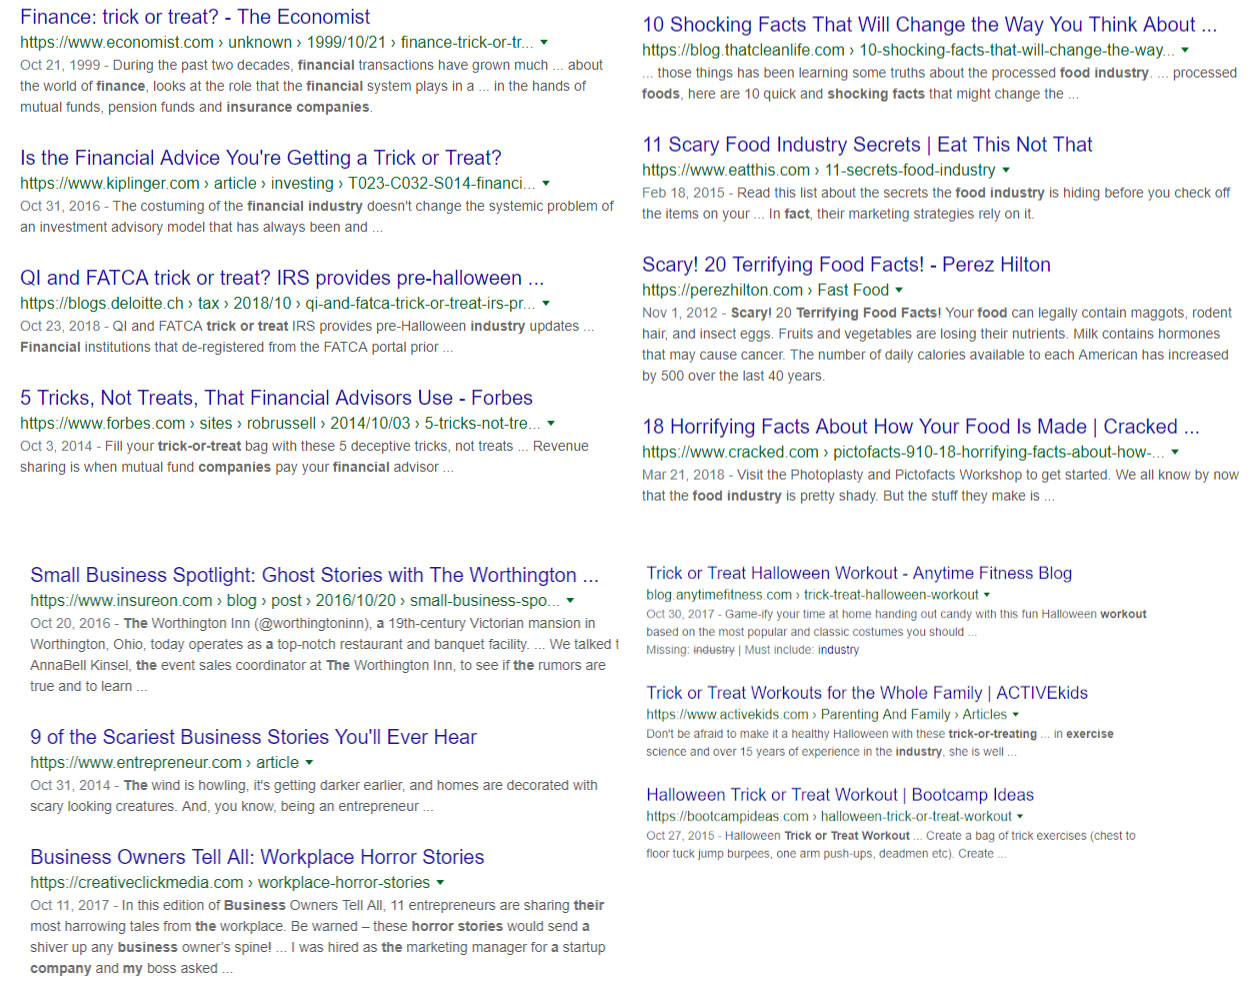Open '10 Shocking Facts That Will Change' result
This screenshot has height=1000, width=1260.
[x=929, y=25]
